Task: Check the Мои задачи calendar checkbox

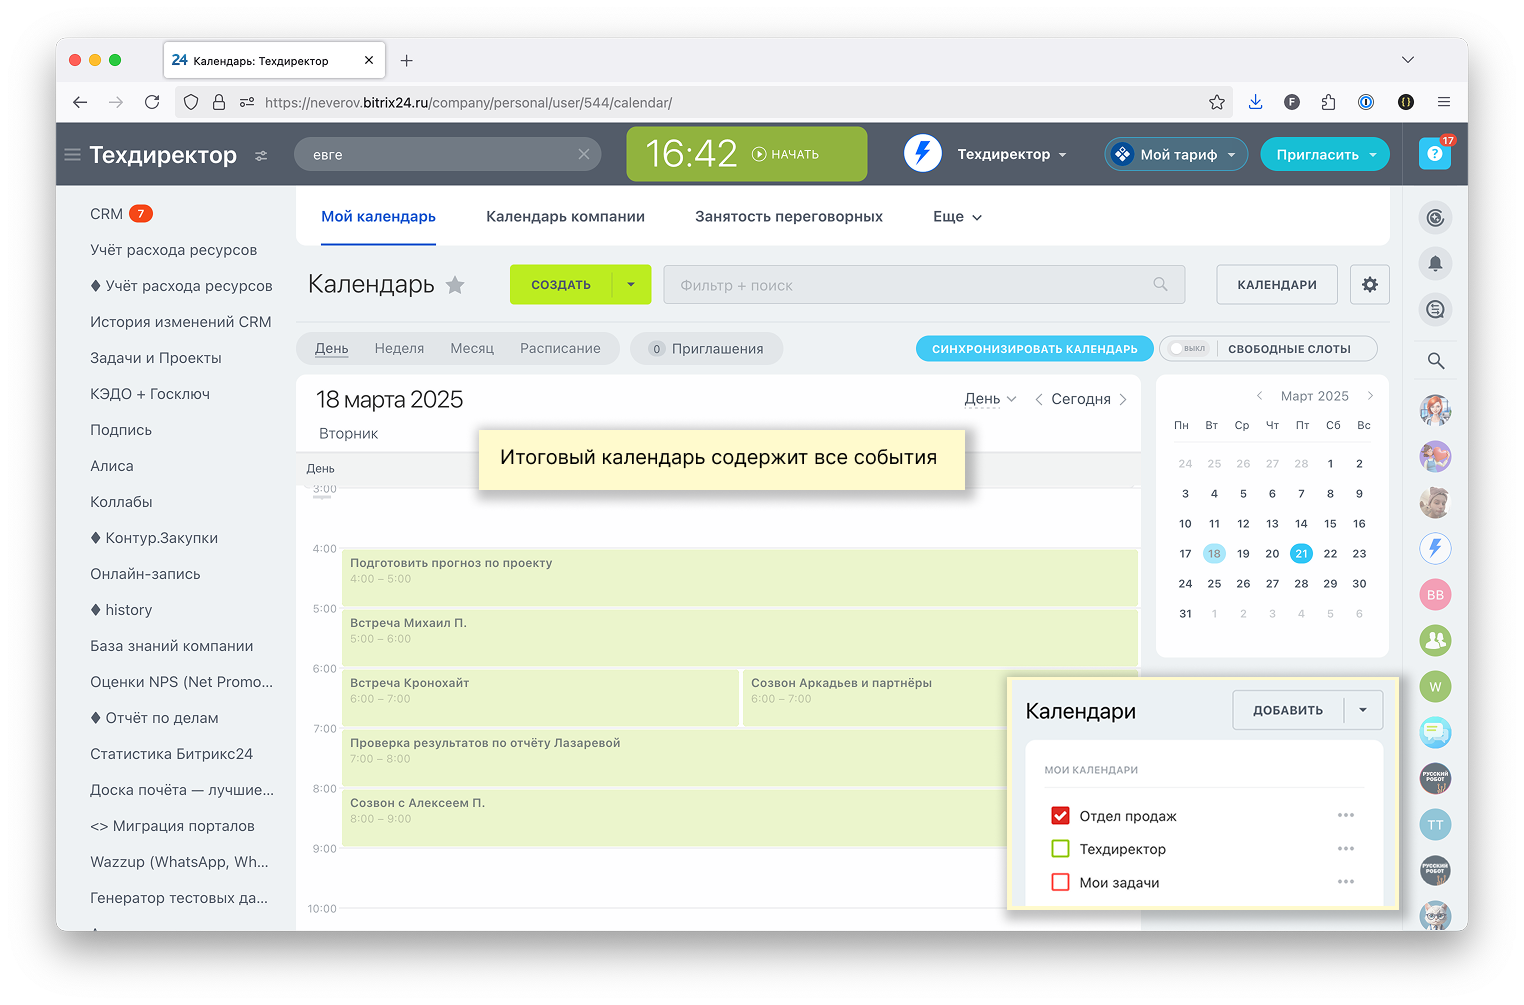Action: pyautogui.click(x=1061, y=882)
